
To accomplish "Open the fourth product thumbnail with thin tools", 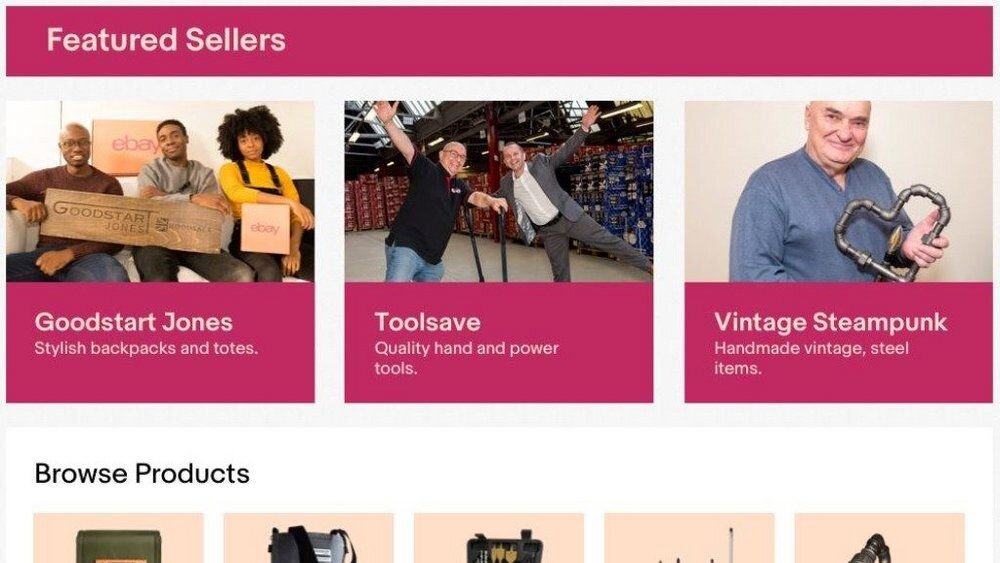I will coord(689,537).
